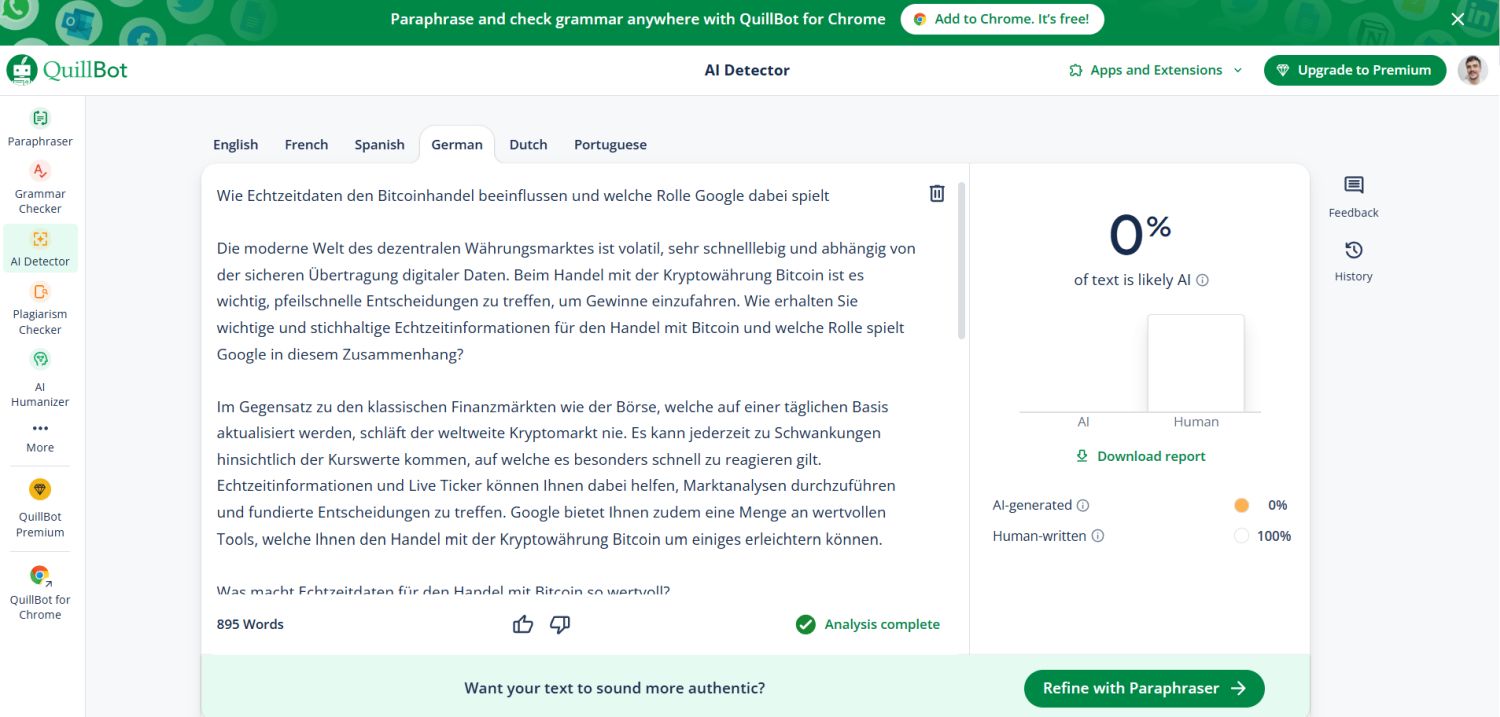Click the thumbs up rating icon
Viewport: 1500px width, 717px height.
click(x=523, y=625)
